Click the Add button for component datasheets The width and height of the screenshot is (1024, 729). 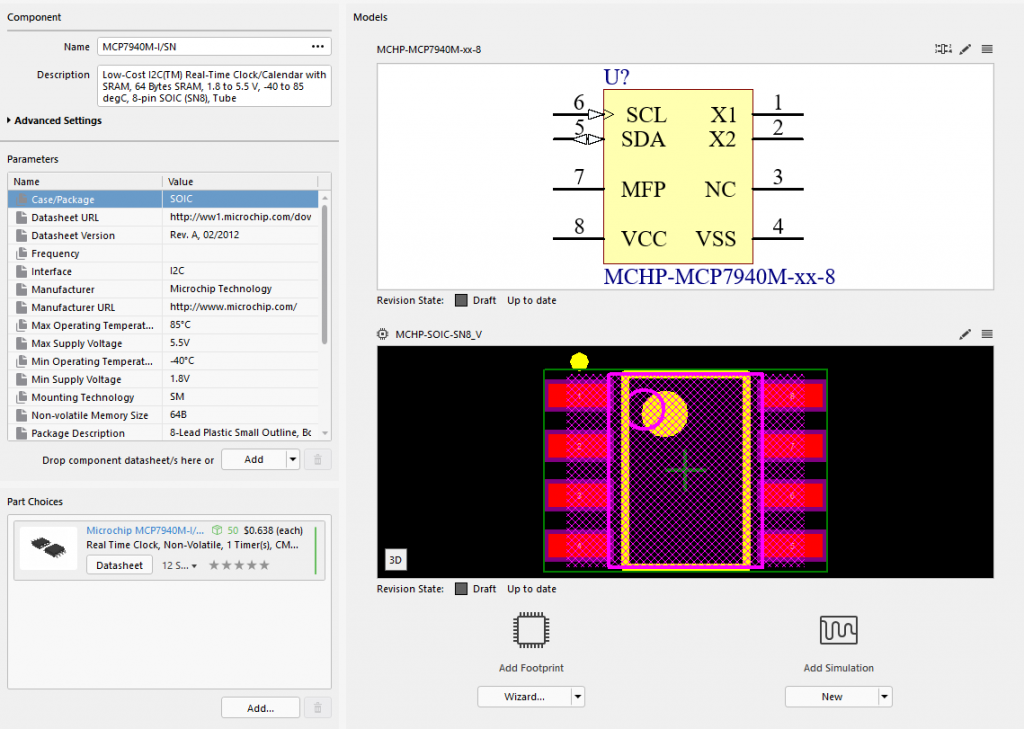[254, 460]
